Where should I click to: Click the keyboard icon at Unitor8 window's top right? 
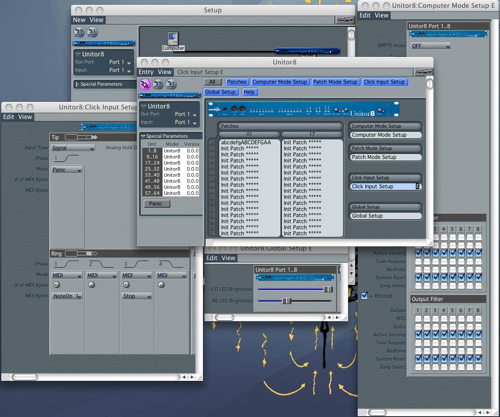424,72
